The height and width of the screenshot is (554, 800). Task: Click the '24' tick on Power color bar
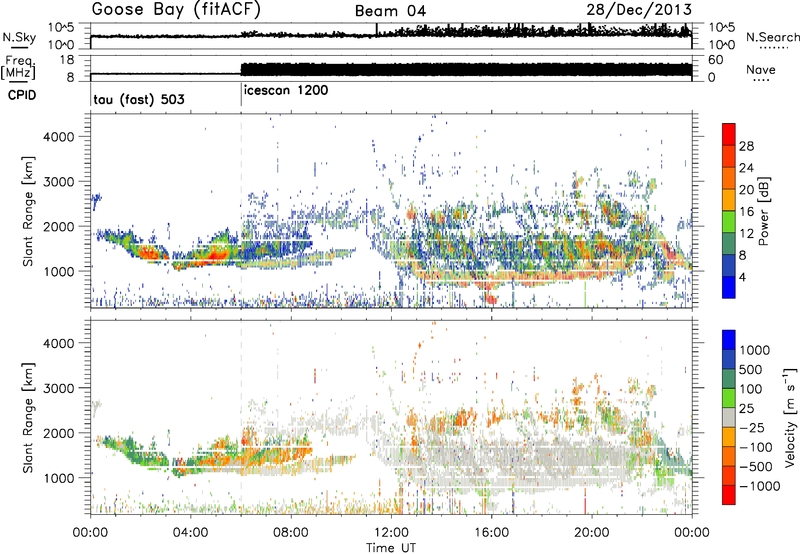[x=746, y=168]
